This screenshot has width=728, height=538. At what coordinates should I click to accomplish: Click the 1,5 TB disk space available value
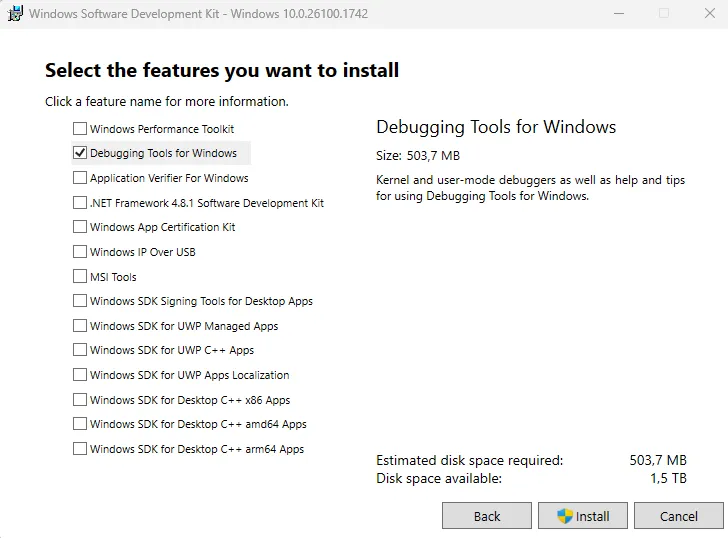(668, 478)
